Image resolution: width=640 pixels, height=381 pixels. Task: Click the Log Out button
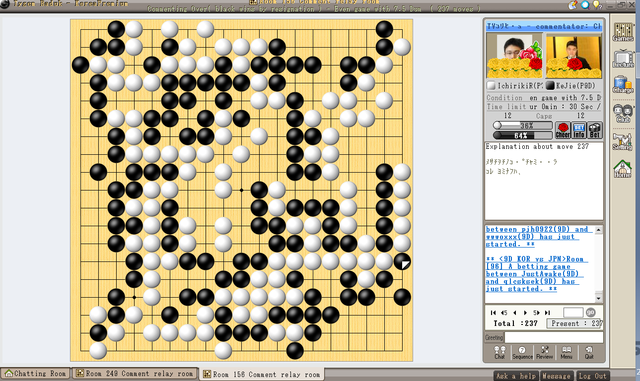(x=592, y=376)
